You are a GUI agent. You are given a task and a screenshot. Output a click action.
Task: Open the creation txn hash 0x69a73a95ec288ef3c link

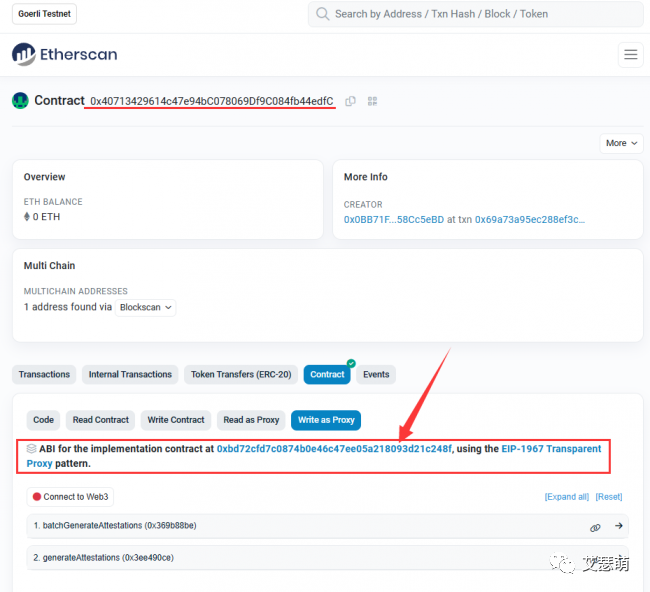coord(530,219)
